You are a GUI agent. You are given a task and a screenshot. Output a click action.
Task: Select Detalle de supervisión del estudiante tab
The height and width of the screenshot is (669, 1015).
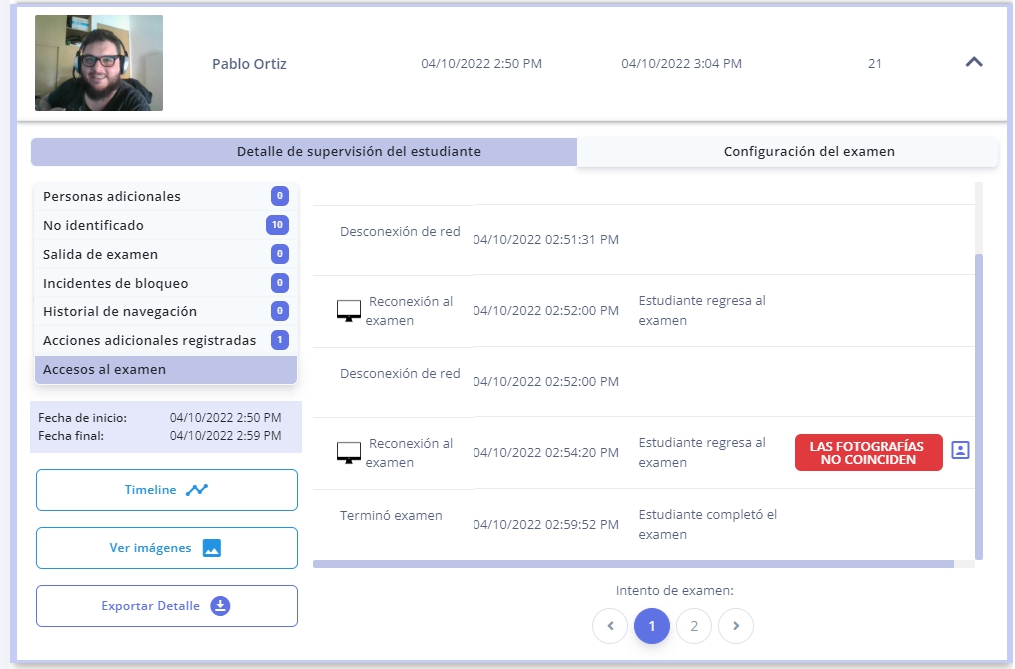(358, 152)
